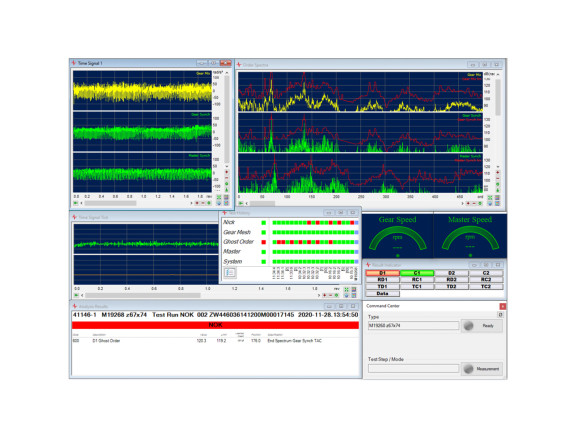
Task: Click red minus icon beside Time Signal 1 vertical axis
Action: [226, 178]
